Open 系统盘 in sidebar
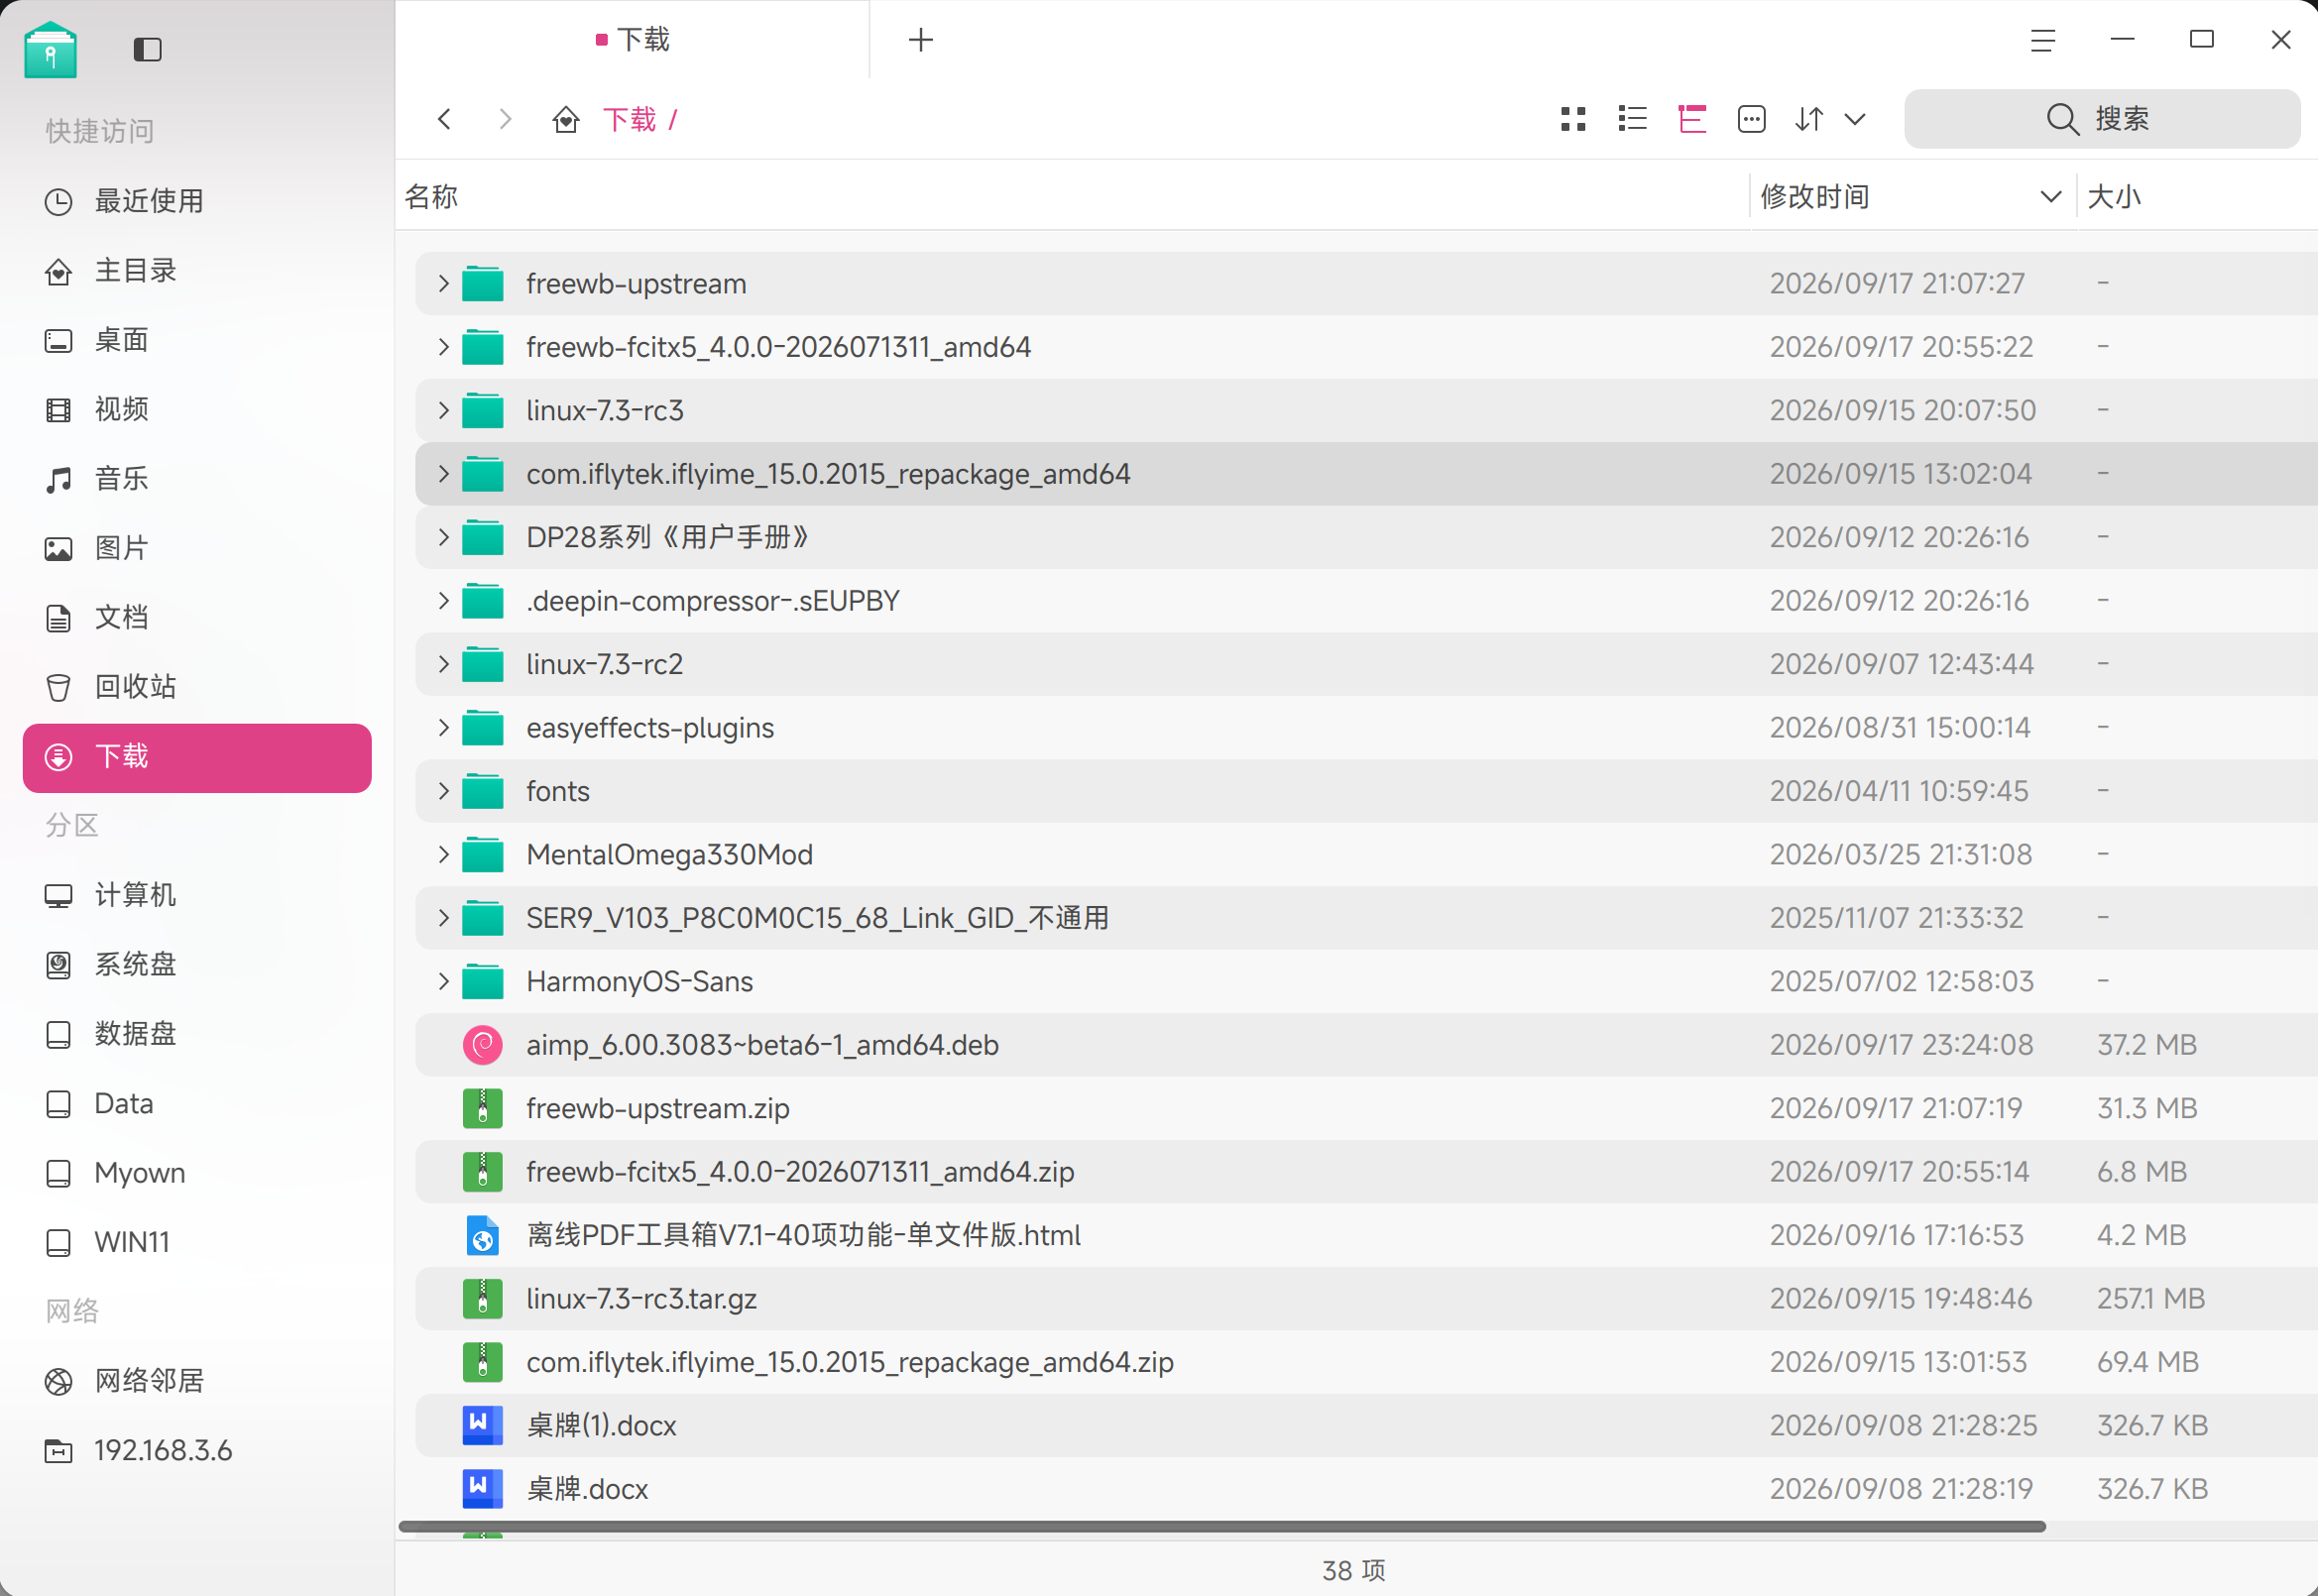The height and width of the screenshot is (1596, 2318). pyautogui.click(x=197, y=964)
